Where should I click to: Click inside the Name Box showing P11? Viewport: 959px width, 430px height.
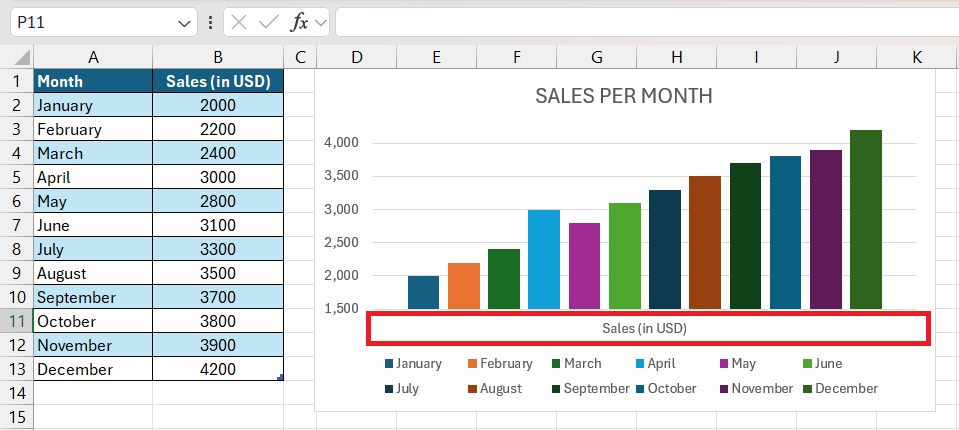point(95,23)
